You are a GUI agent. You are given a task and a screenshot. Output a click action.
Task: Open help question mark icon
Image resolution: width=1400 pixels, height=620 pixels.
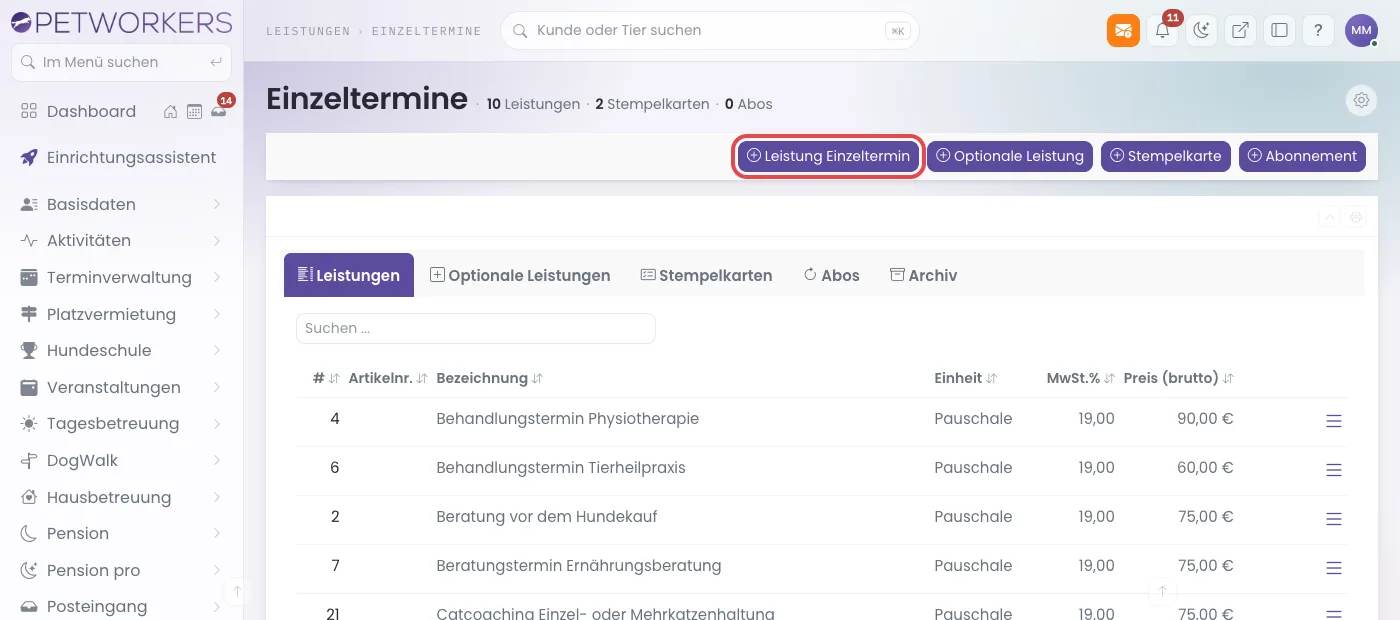pyautogui.click(x=1318, y=30)
